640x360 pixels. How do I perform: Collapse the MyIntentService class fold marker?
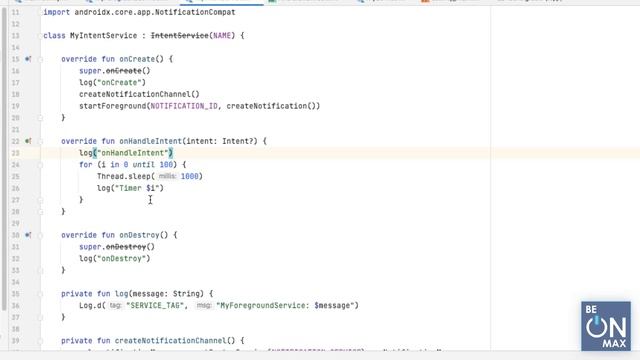[40, 36]
